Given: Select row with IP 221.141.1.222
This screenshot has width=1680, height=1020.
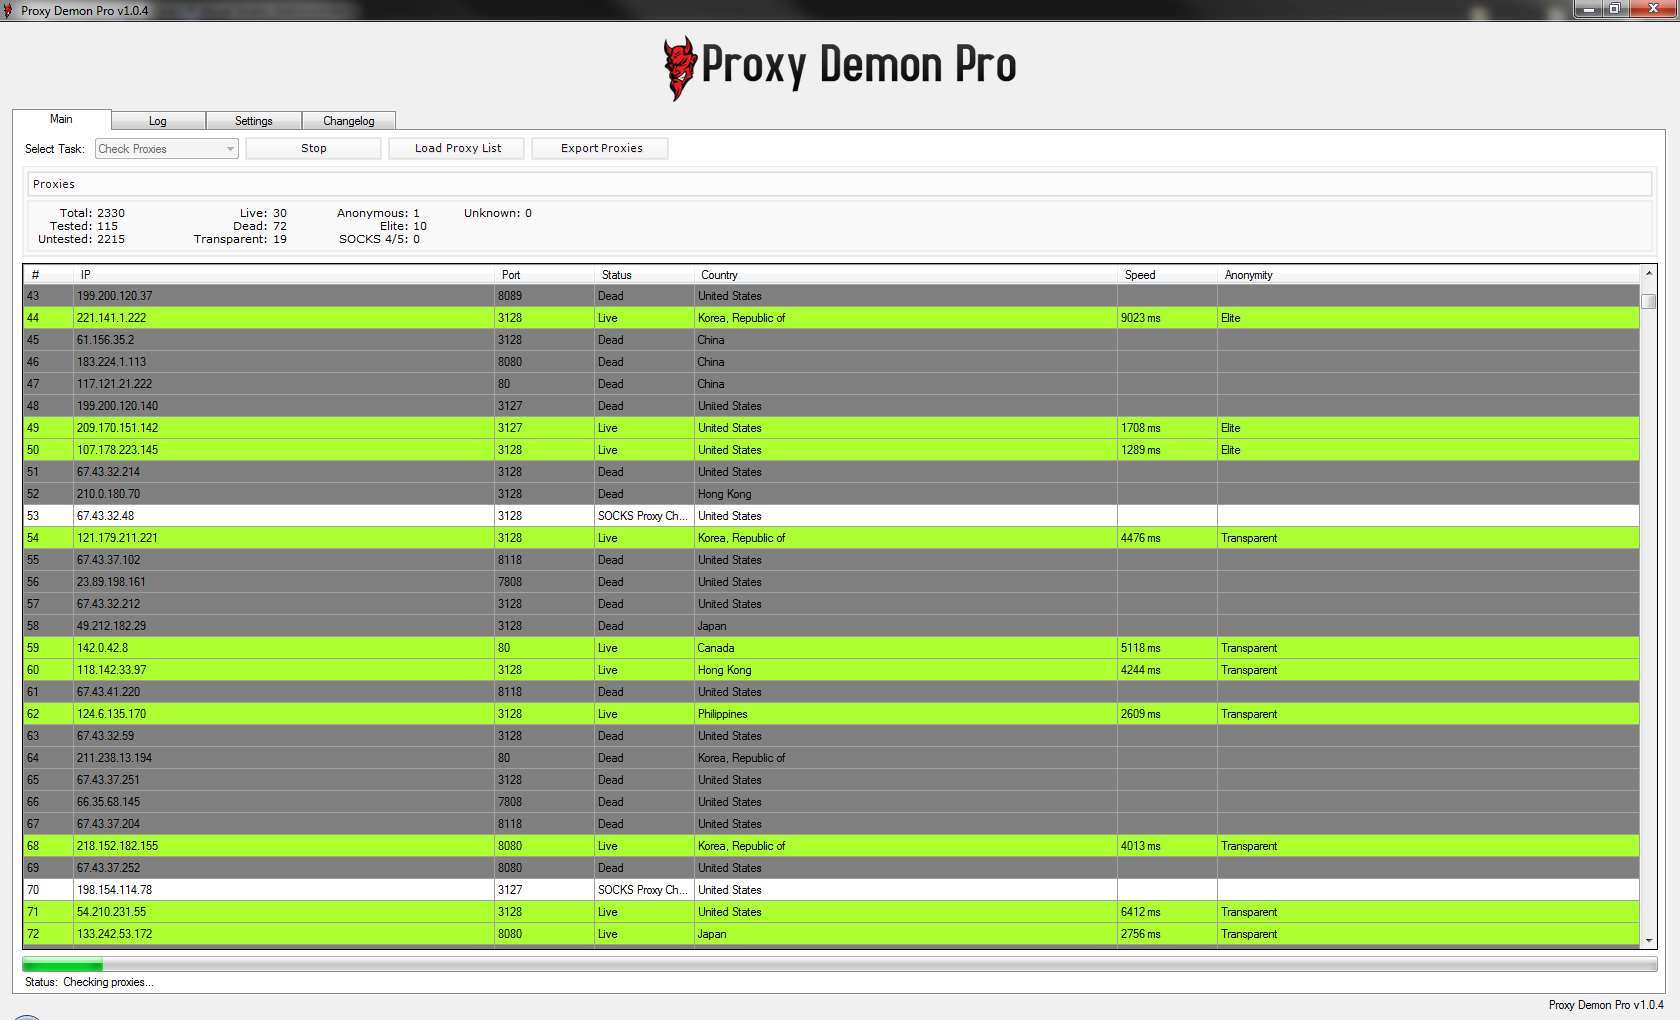Looking at the screenshot, I should [x=831, y=318].
